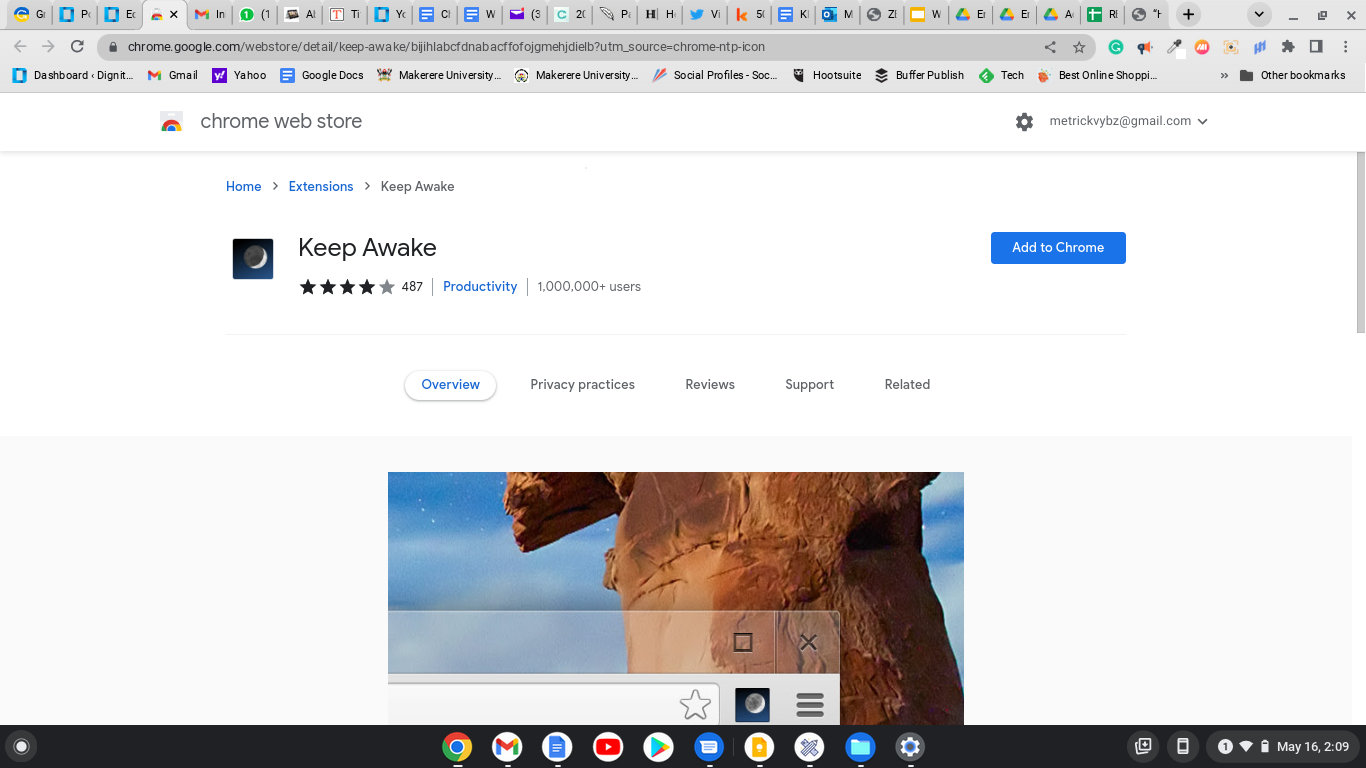Expand the metrickvybz@gmail.com account dropdown
This screenshot has height=768, width=1366.
(1129, 121)
